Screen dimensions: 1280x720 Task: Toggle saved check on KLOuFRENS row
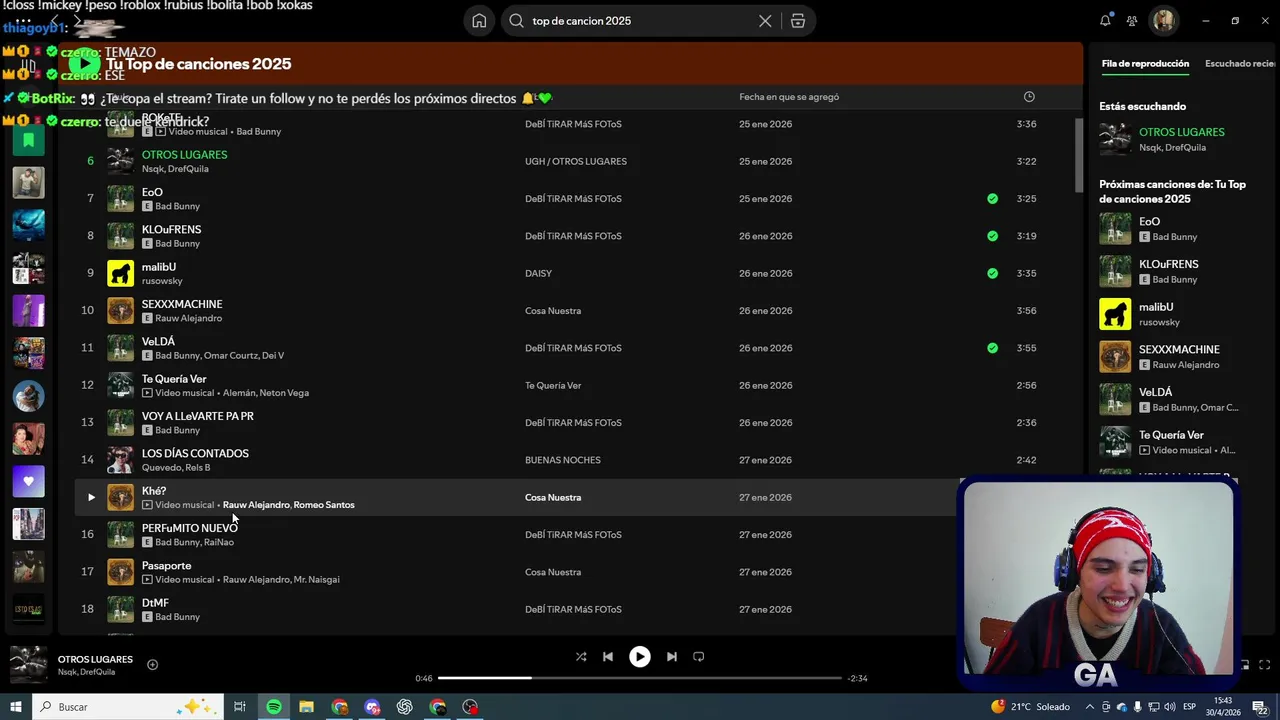pos(992,236)
